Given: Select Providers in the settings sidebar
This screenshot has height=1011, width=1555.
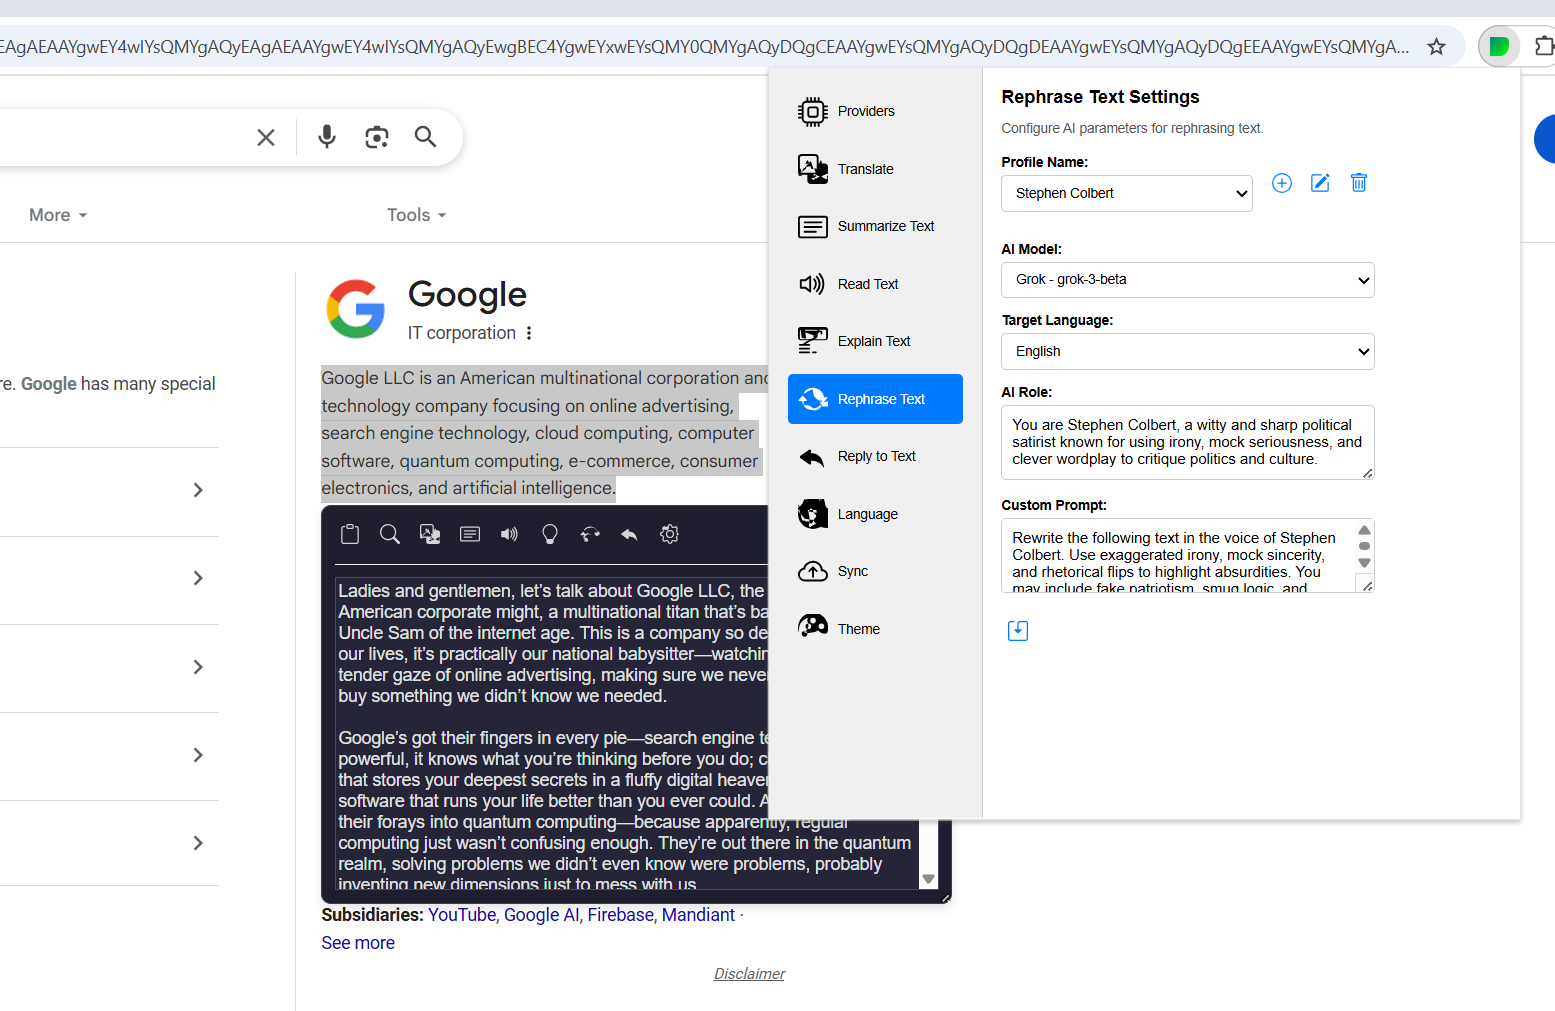Looking at the screenshot, I should [866, 111].
